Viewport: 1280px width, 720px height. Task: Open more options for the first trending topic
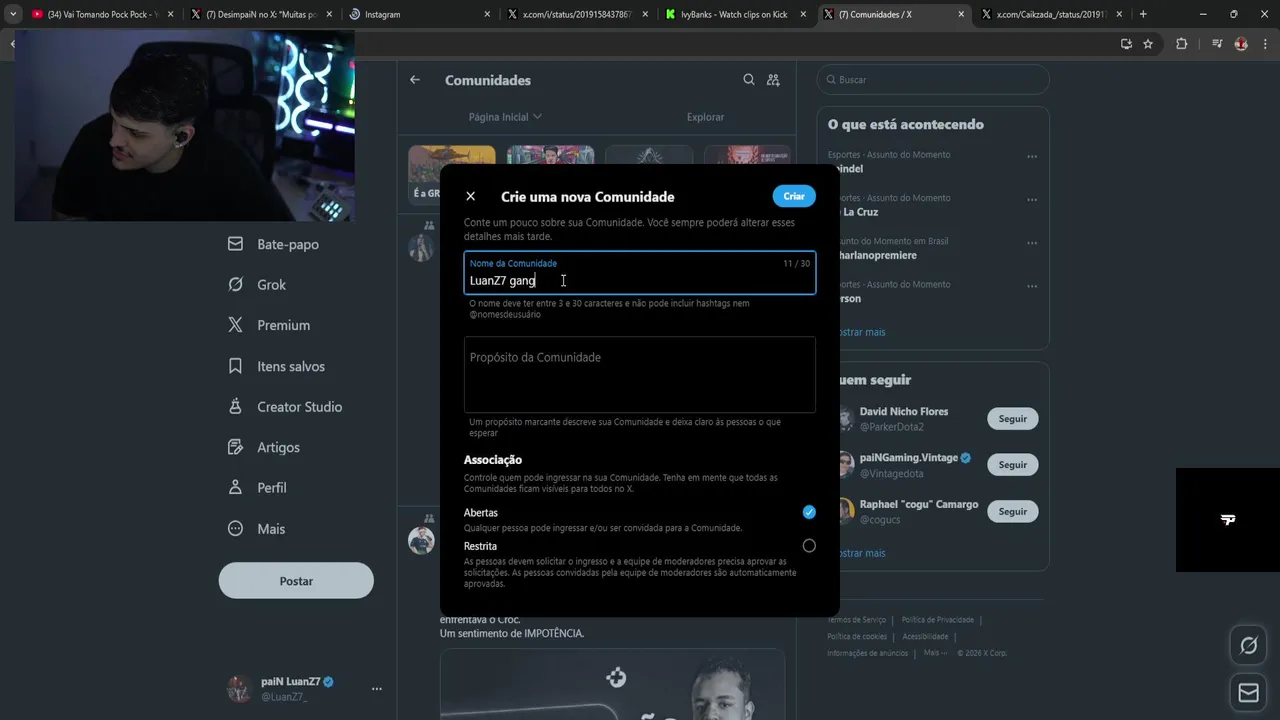click(x=1032, y=157)
